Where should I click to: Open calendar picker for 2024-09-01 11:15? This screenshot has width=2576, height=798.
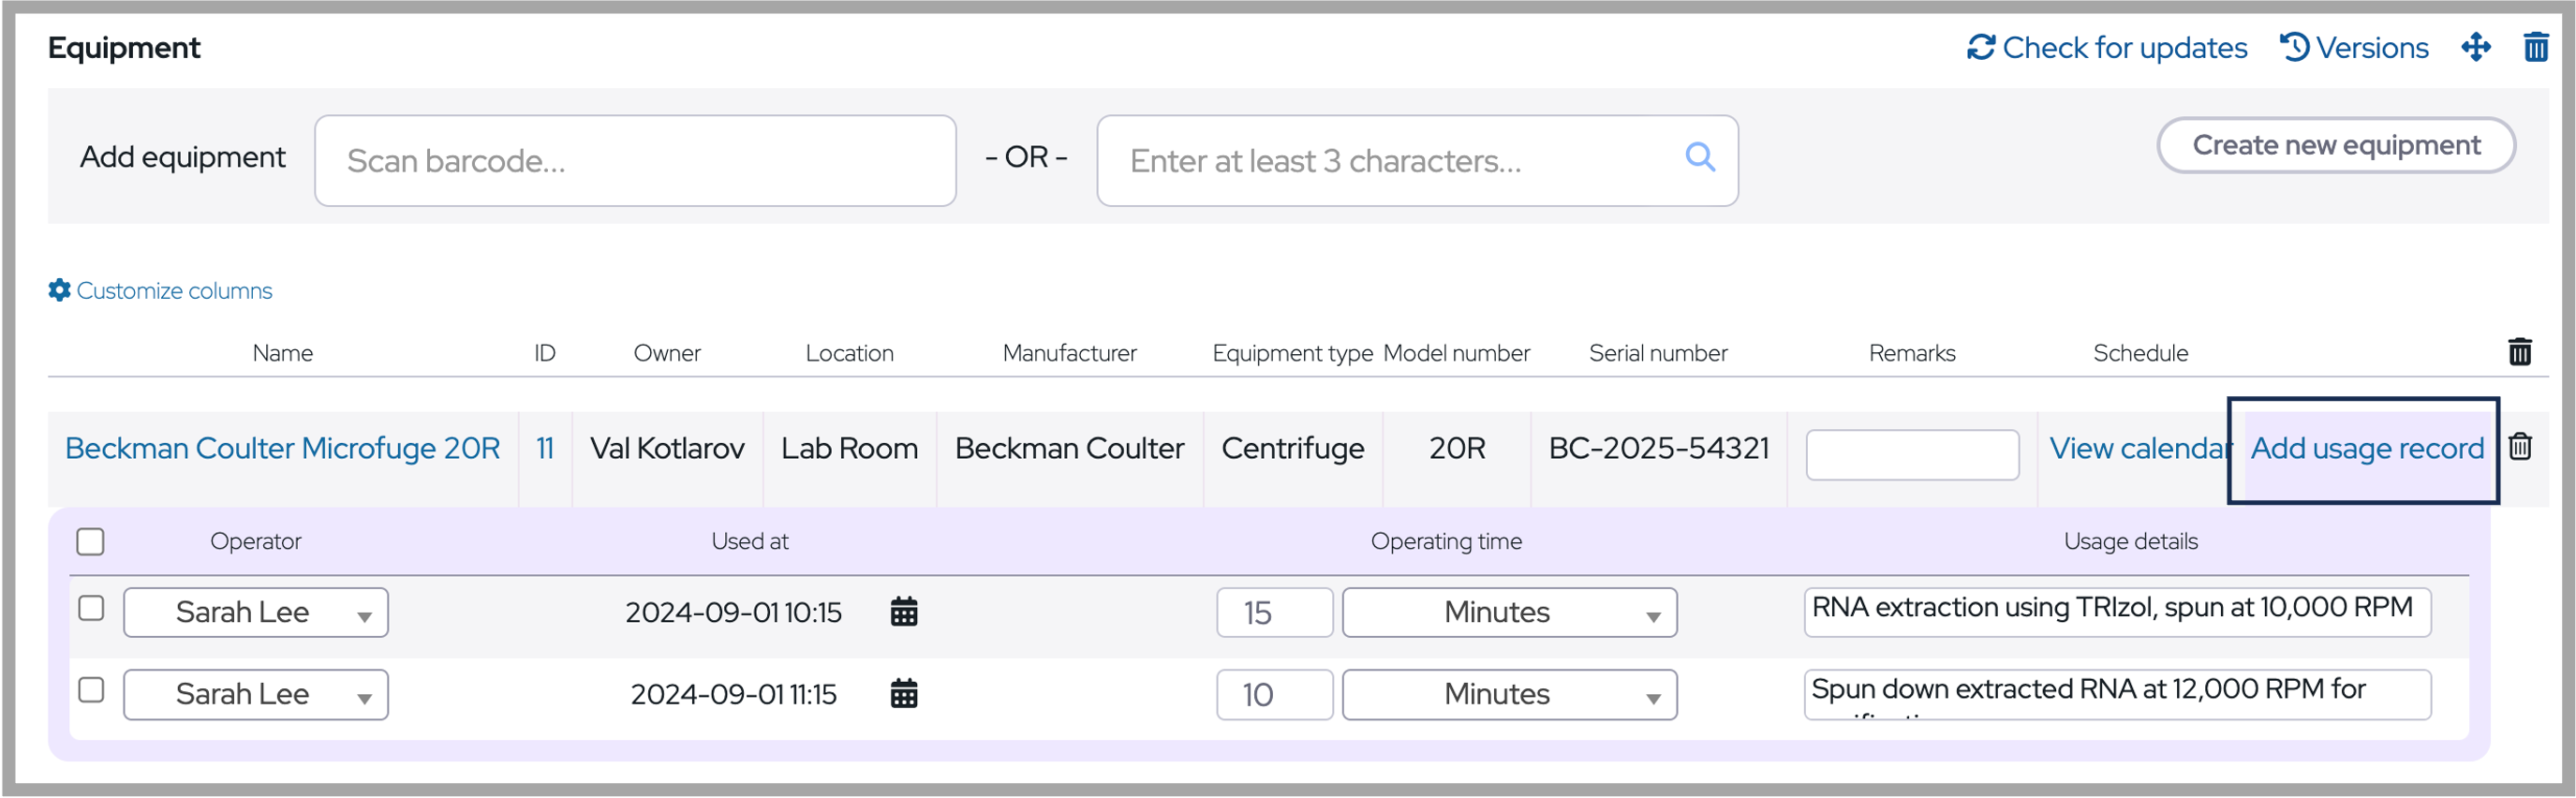point(903,694)
